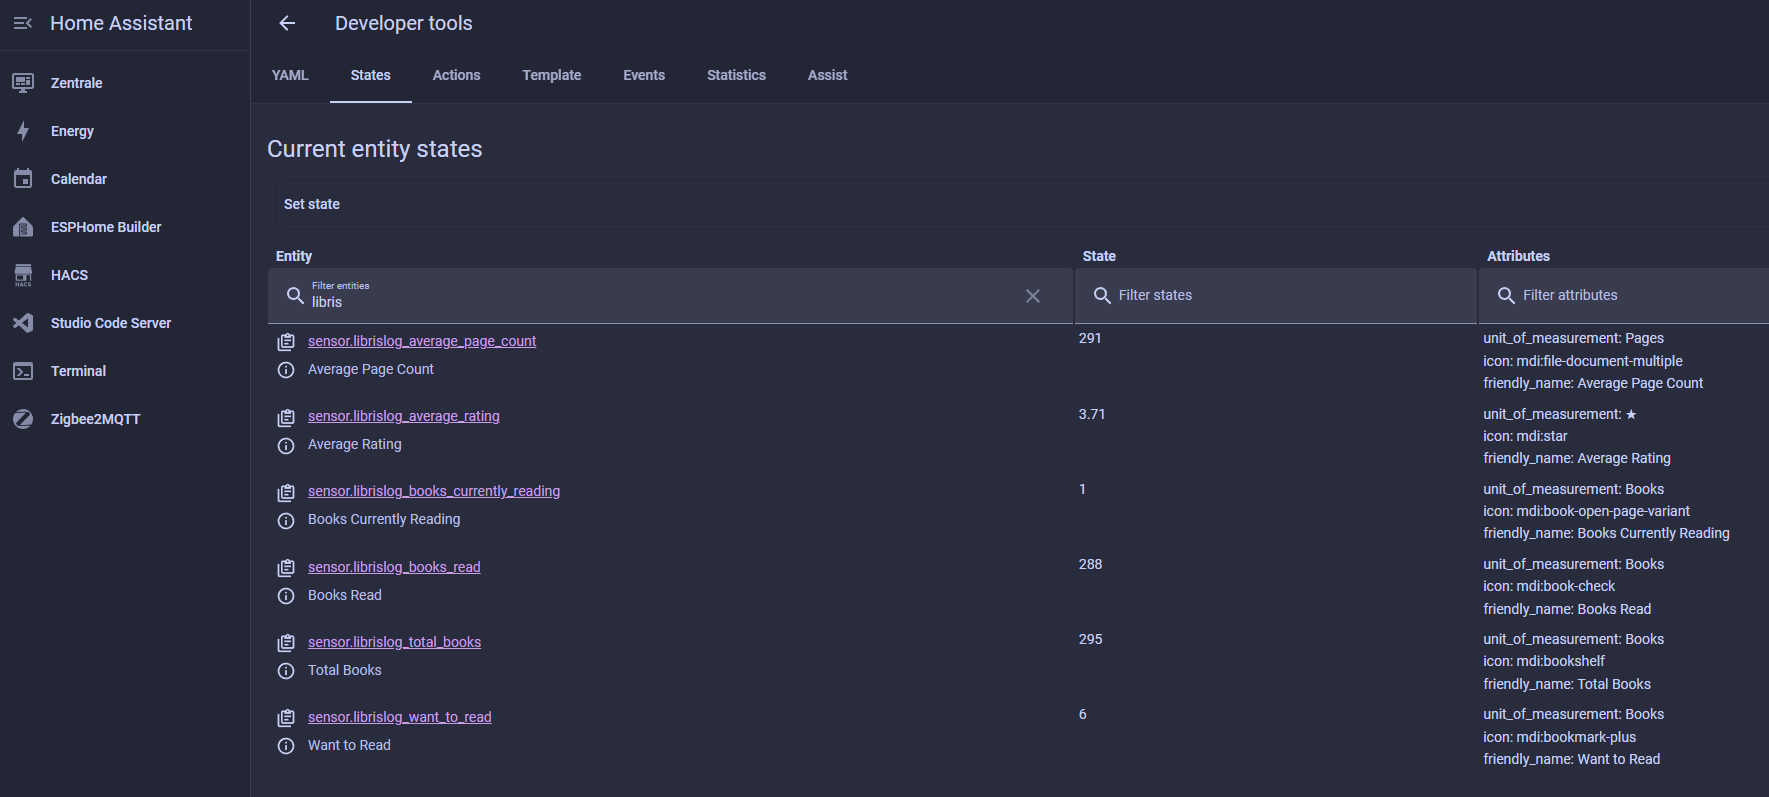Click the state value 291
1769x797 pixels.
pos(1090,338)
